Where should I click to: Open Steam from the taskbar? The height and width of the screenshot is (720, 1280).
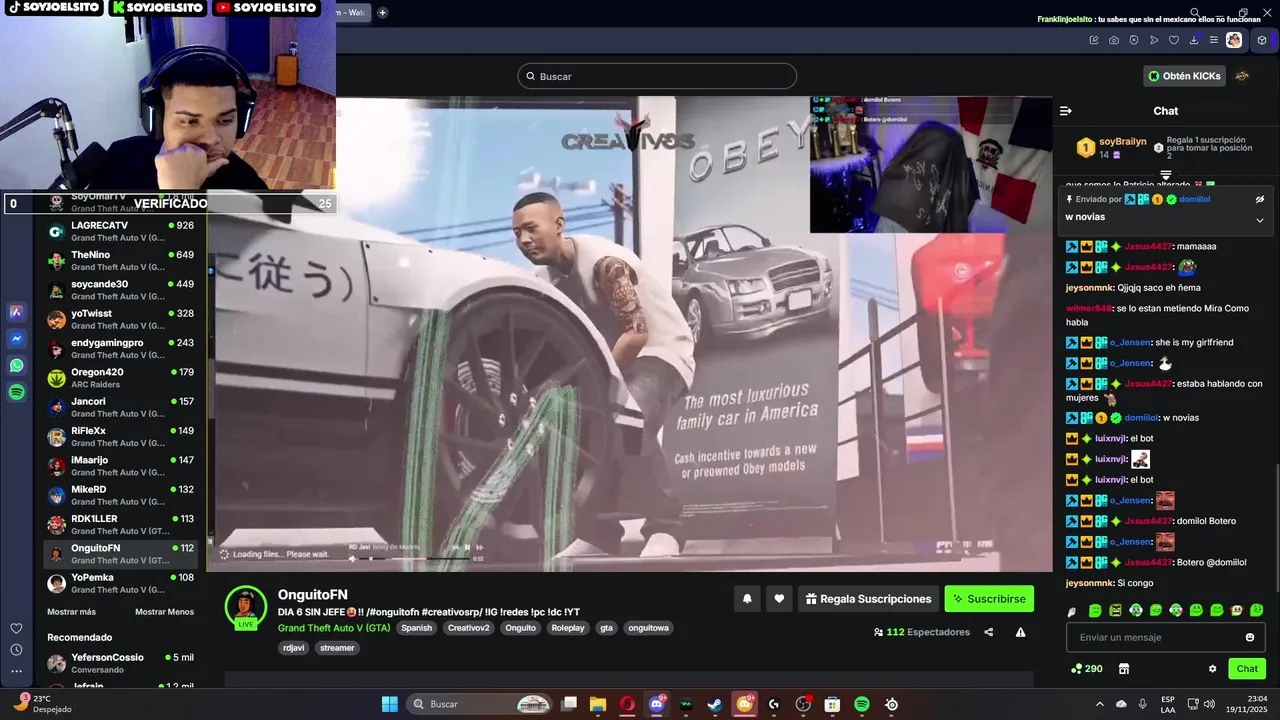coord(714,704)
